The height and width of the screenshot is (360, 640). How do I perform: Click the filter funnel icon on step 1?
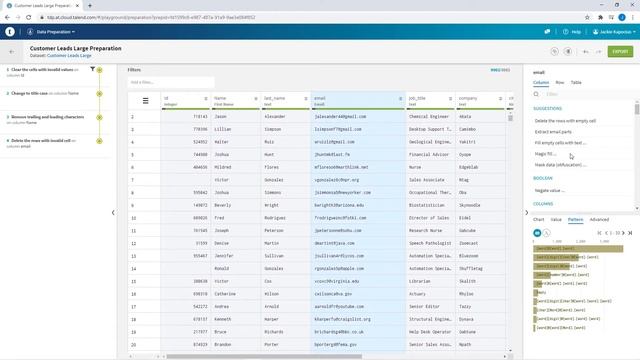(93, 69)
